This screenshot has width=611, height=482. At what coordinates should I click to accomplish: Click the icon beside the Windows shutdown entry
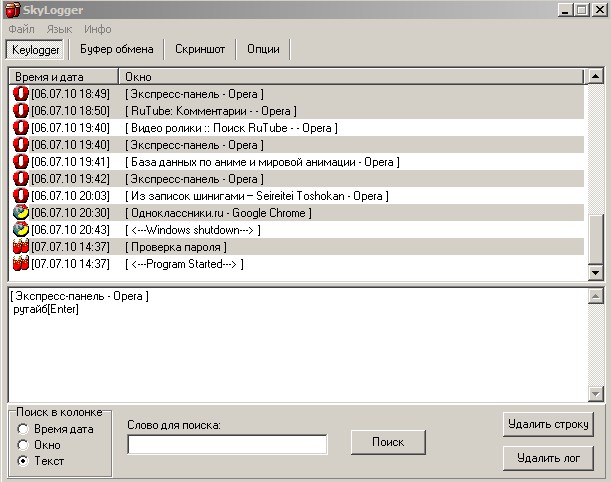(20, 230)
